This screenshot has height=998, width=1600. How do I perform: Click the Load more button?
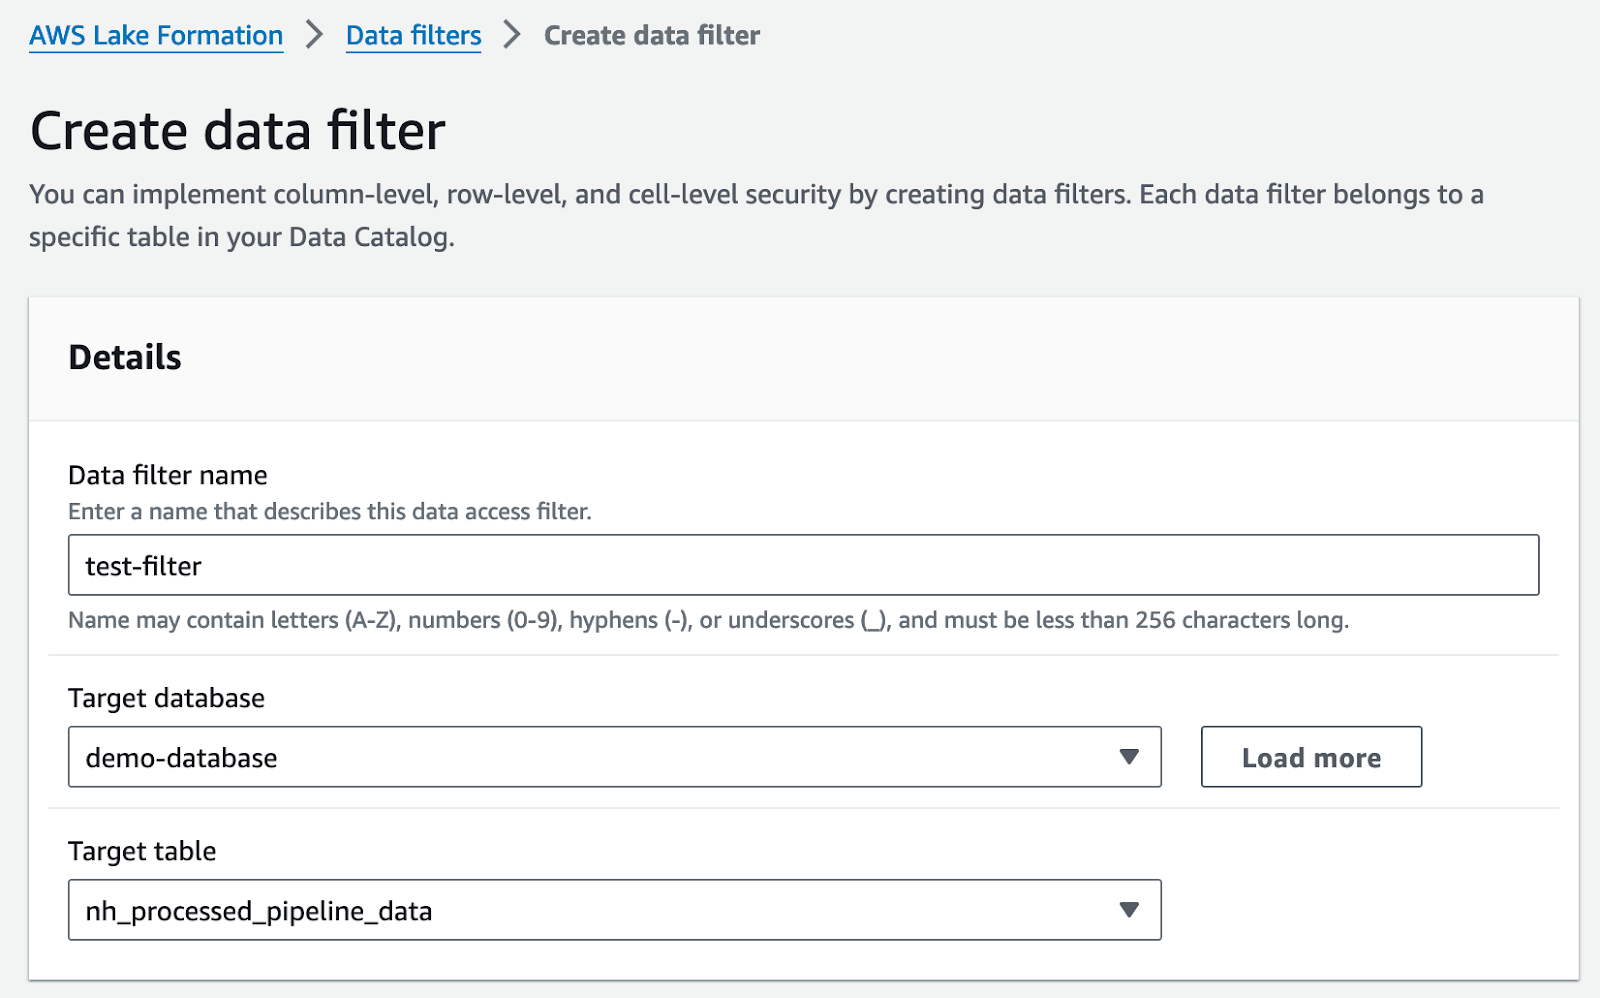point(1311,757)
